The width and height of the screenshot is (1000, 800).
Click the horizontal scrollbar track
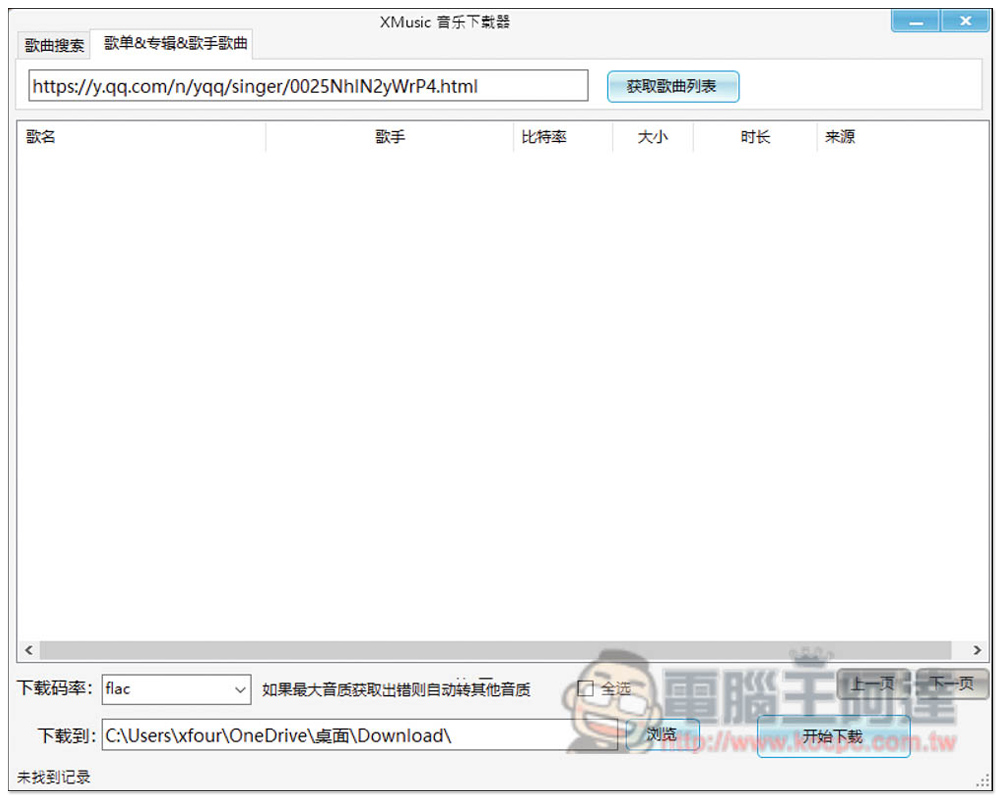500,650
